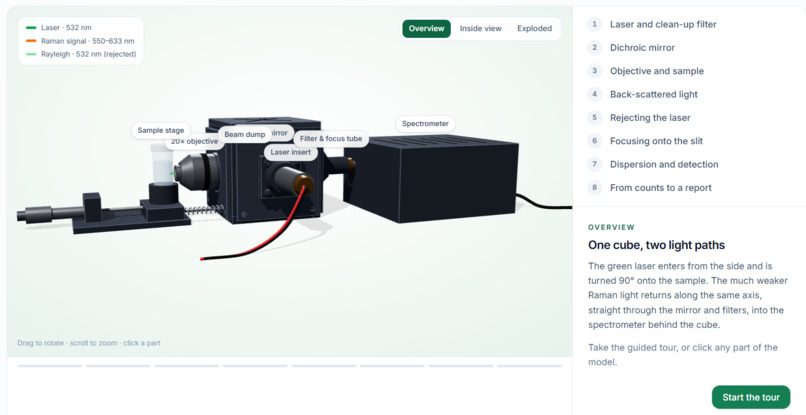This screenshot has height=415, width=806.
Task: Select step 7 Dispersion and detection
Action: coord(653,164)
